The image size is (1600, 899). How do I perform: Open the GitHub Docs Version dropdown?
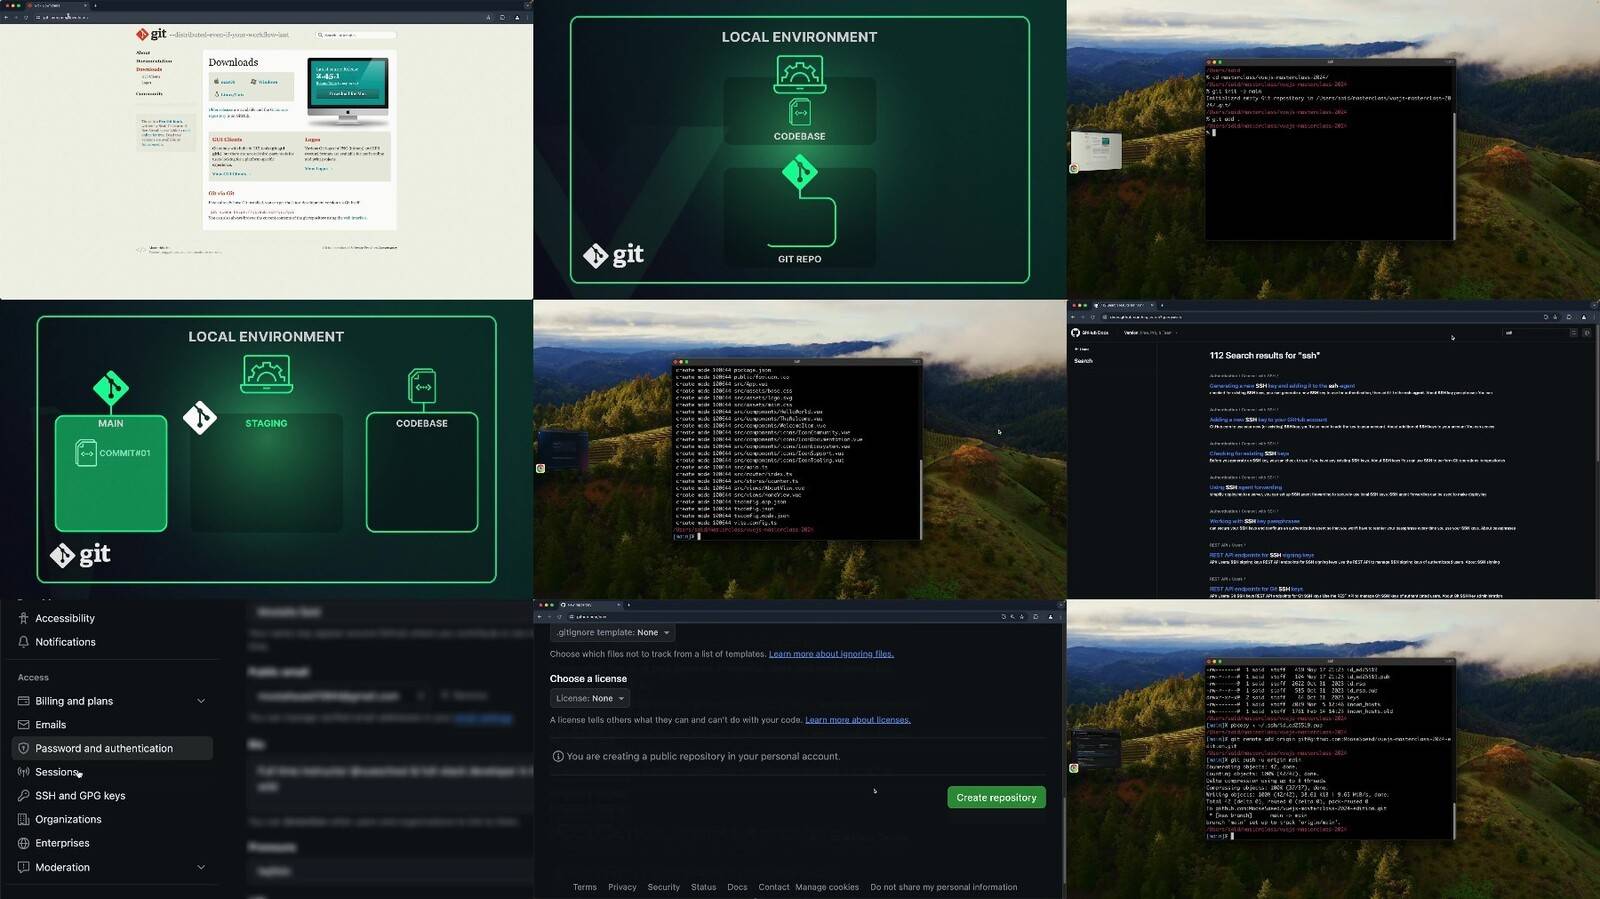[x=1150, y=332]
